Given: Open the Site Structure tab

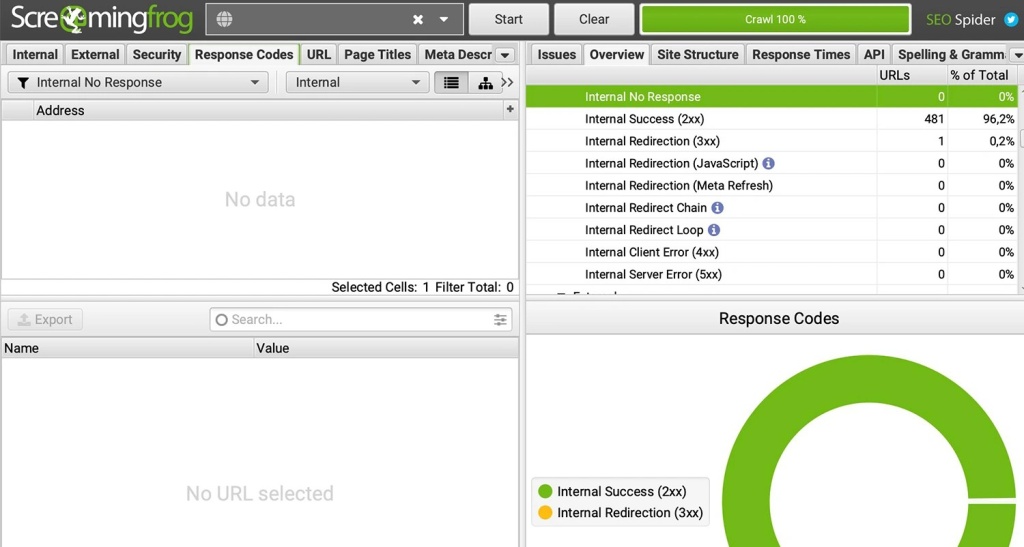Looking at the screenshot, I should [697, 55].
